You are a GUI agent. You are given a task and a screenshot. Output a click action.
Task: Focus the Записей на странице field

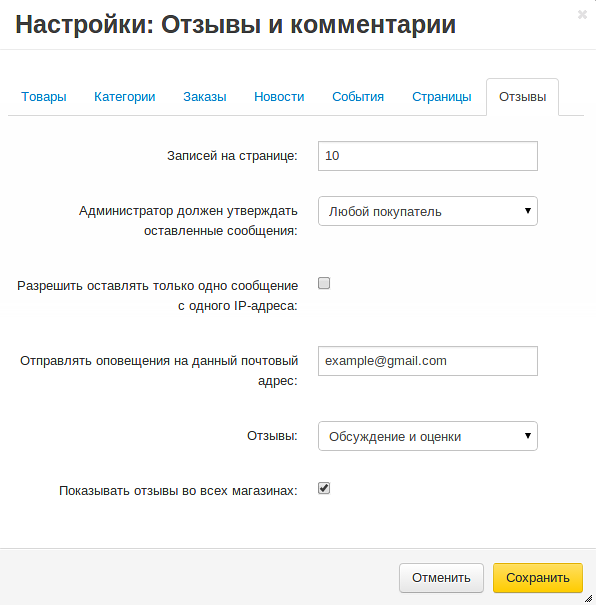tap(428, 156)
